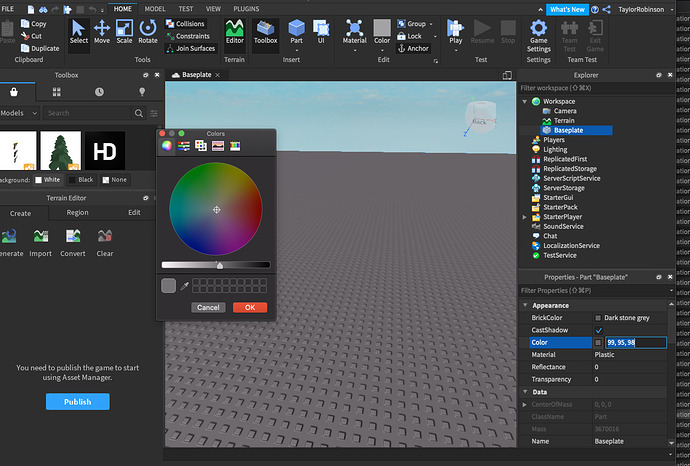Open the Region tab in Terrain Editor
The width and height of the screenshot is (690, 466).
click(77, 213)
